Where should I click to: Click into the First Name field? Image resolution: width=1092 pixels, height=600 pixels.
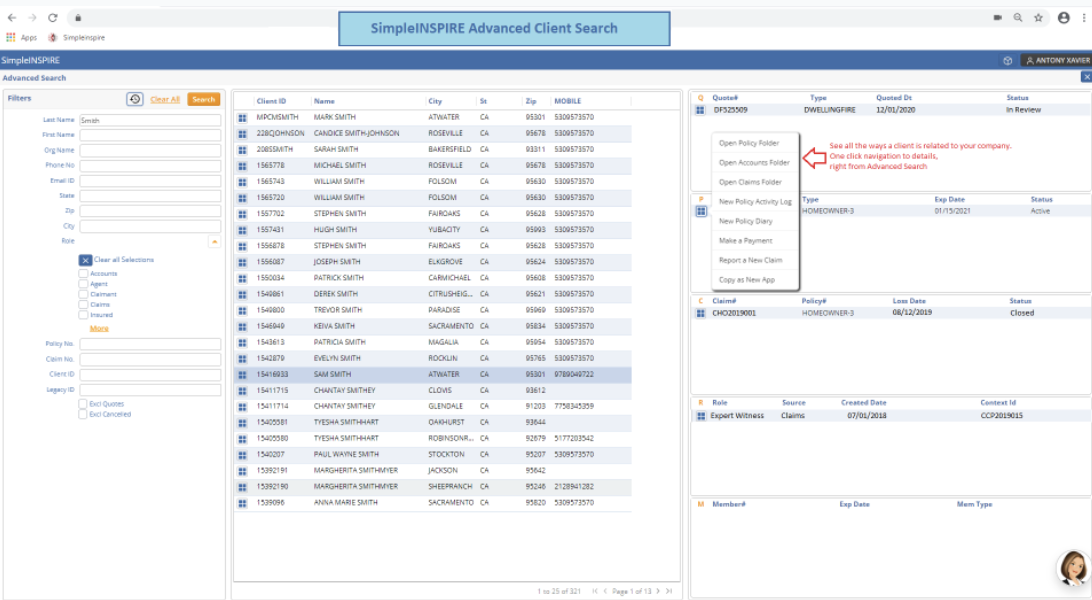coord(150,135)
